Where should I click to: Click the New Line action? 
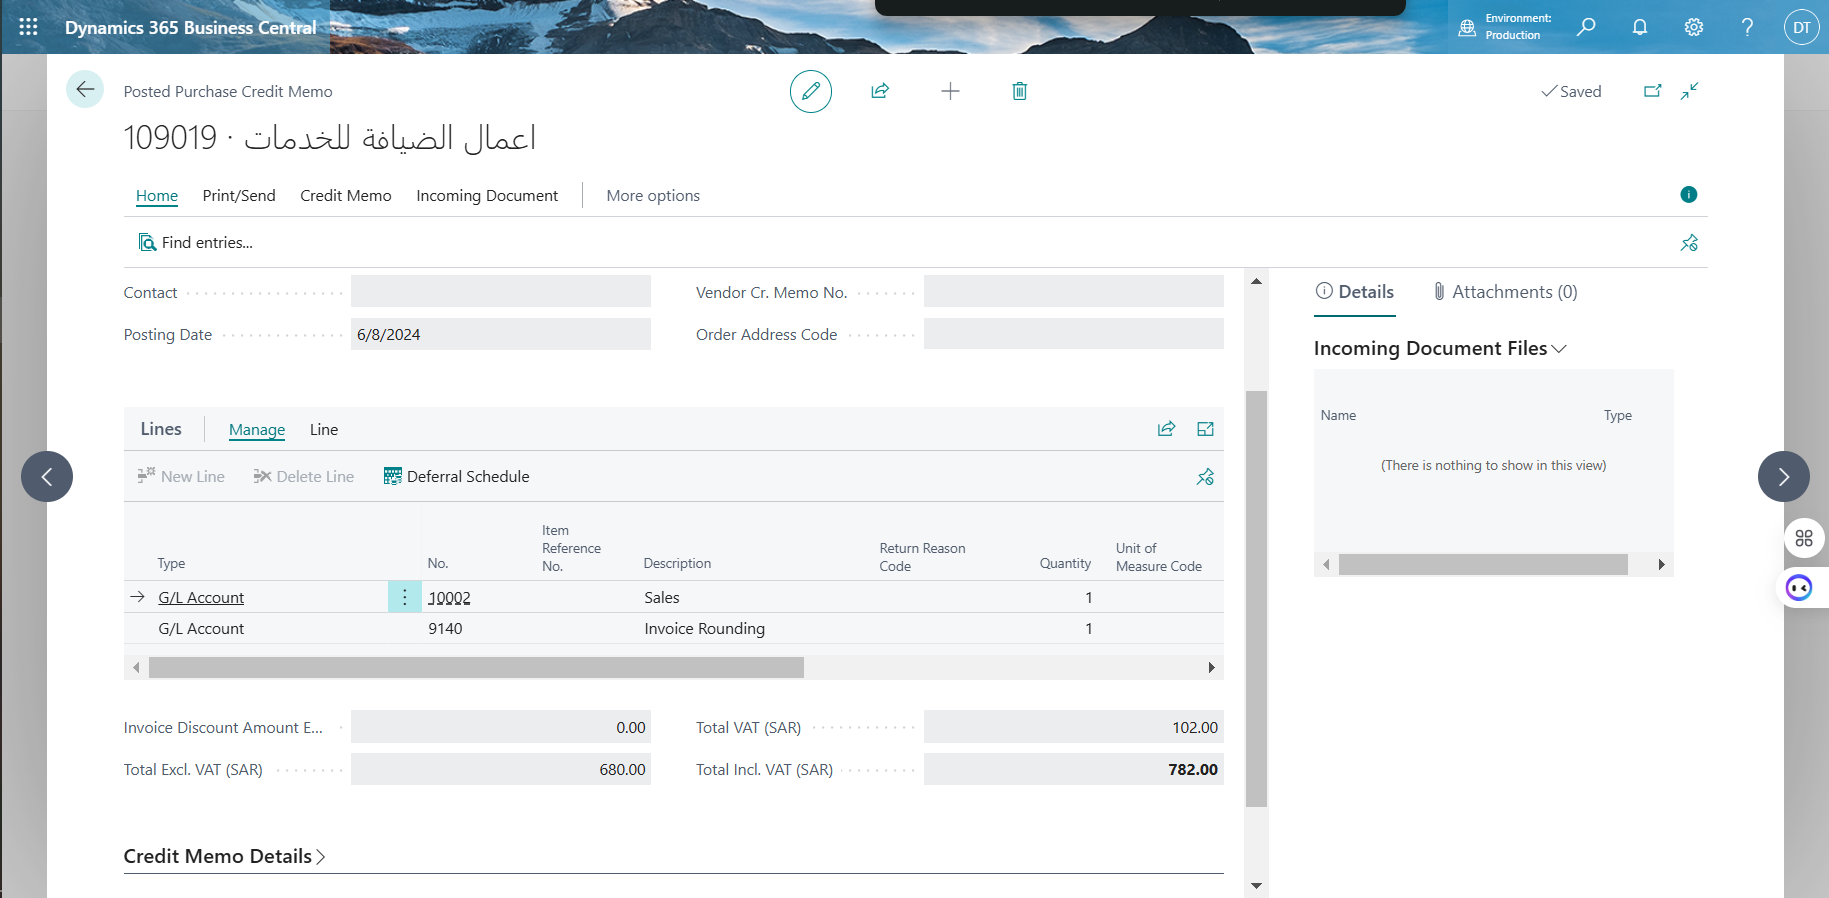tap(181, 476)
